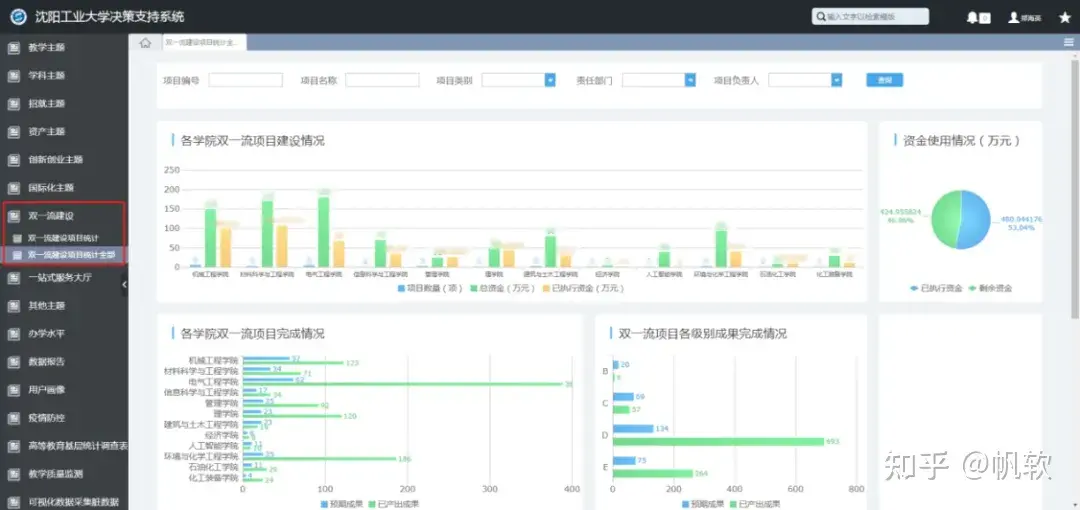
Task: Select 双一流建设项目统计 submenu item
Action: coord(63,238)
